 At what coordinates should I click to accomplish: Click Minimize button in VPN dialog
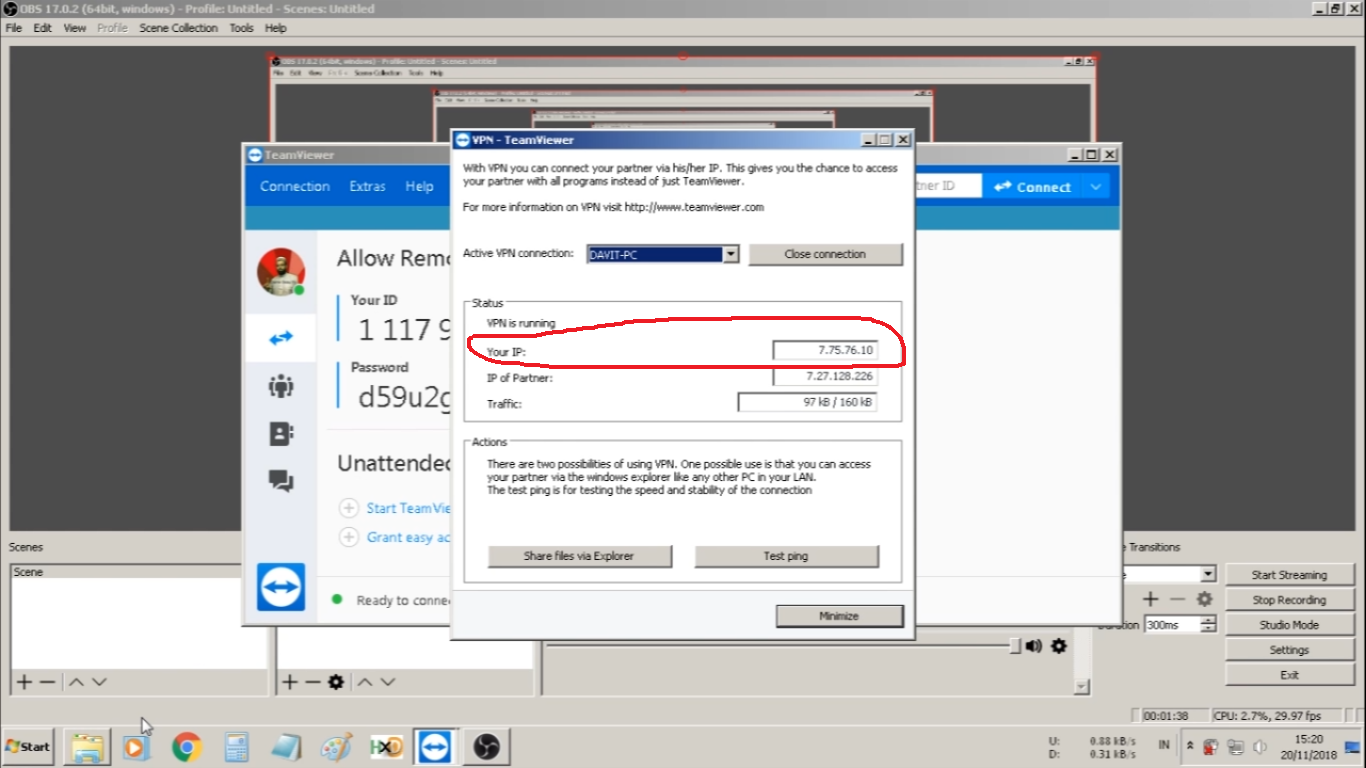click(839, 616)
